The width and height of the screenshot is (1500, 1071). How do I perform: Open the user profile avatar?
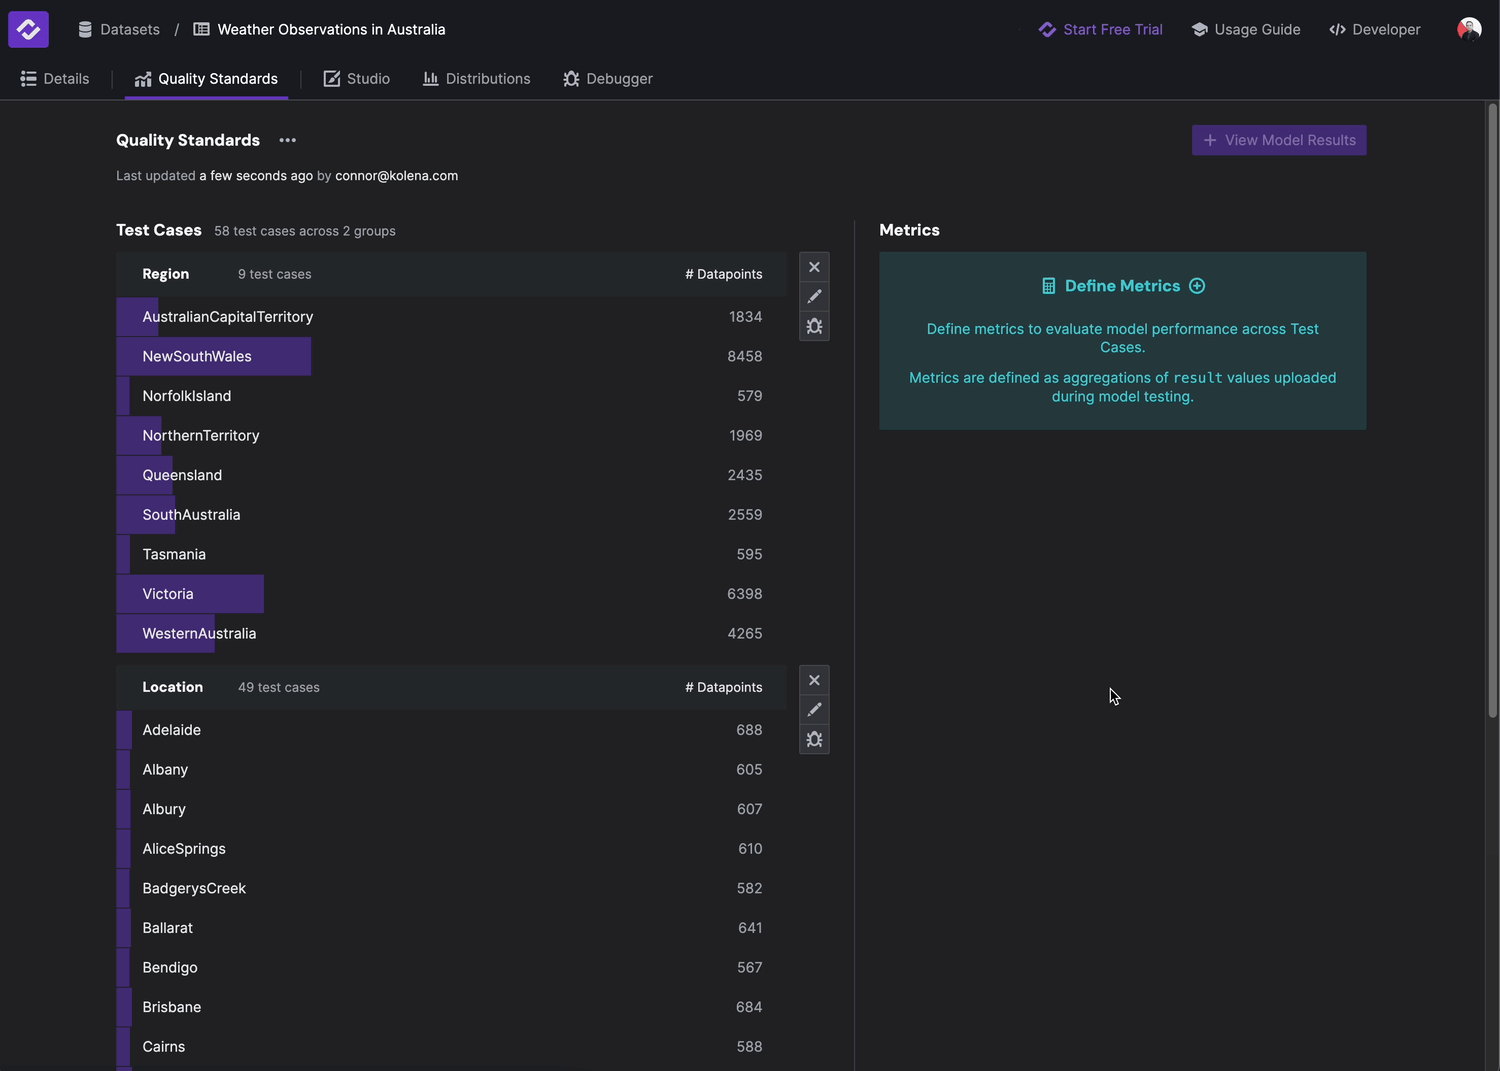pyautogui.click(x=1468, y=29)
